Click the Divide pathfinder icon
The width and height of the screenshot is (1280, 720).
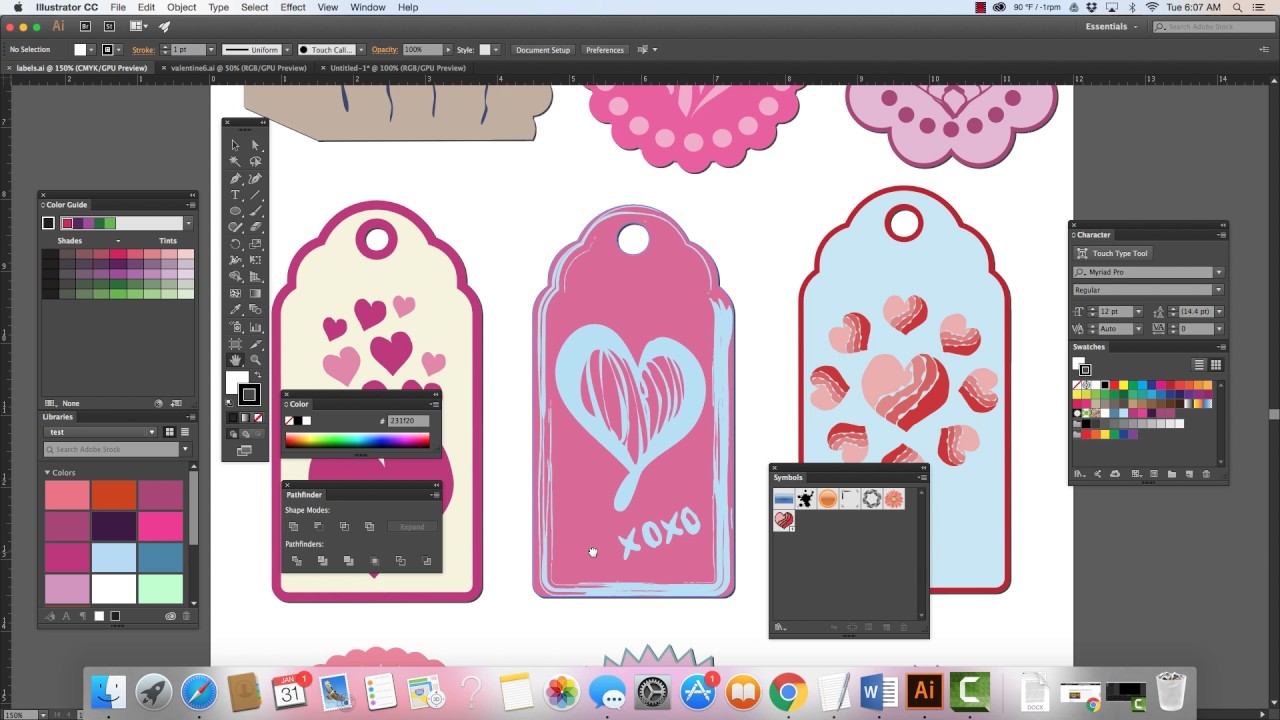click(x=296, y=561)
